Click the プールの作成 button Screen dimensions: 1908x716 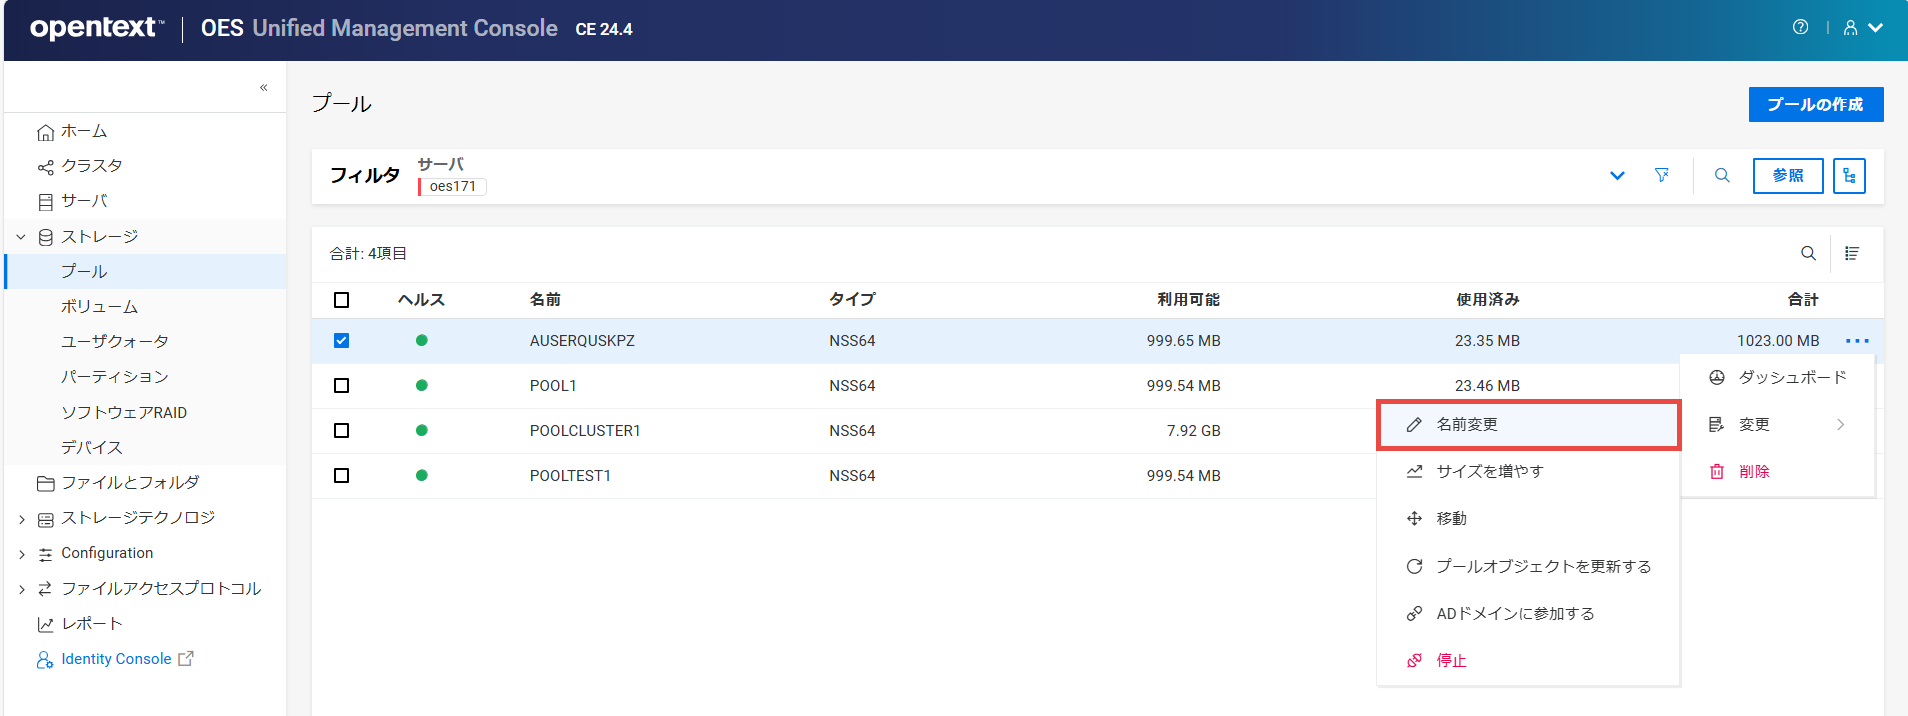pos(1815,105)
